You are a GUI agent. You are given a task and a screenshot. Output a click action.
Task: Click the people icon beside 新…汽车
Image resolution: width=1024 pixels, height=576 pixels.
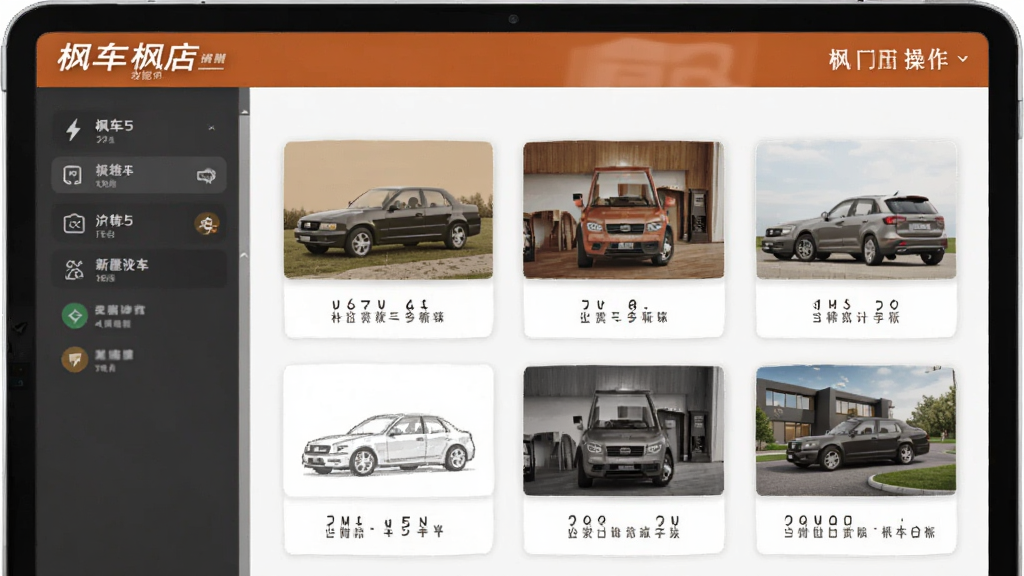click(x=74, y=269)
